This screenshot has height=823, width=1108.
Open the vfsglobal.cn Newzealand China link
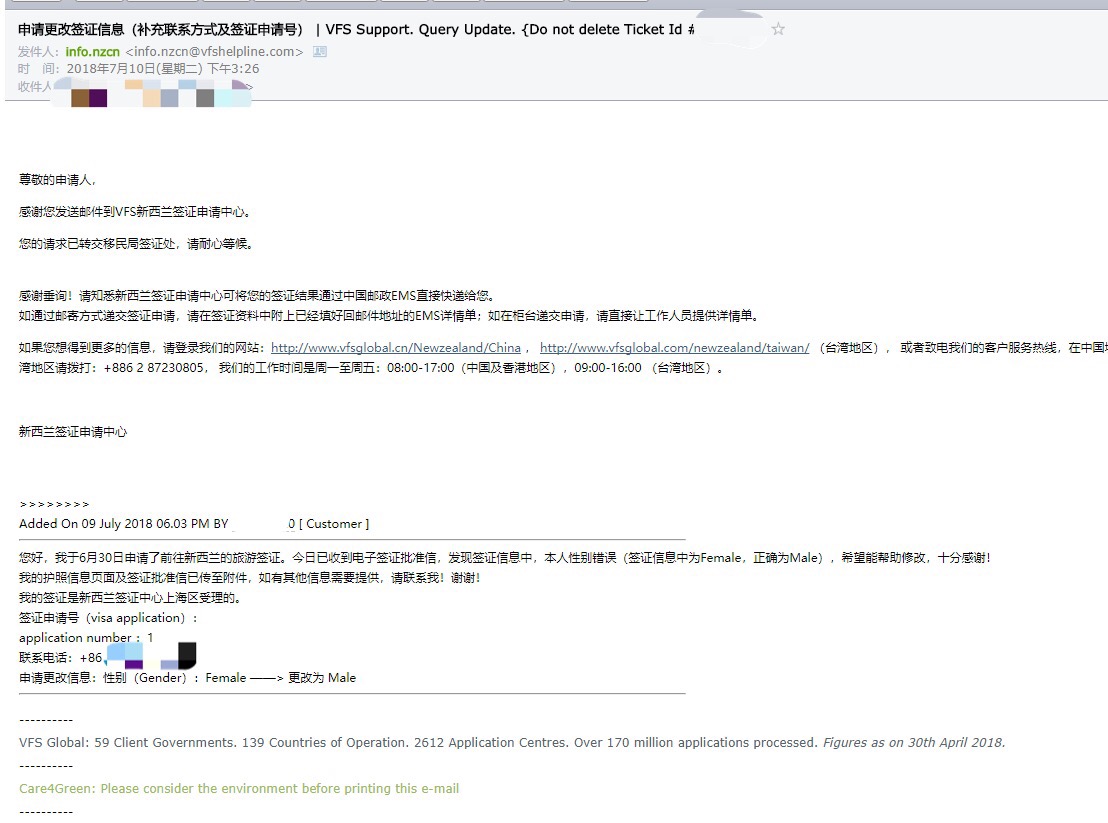[396, 348]
